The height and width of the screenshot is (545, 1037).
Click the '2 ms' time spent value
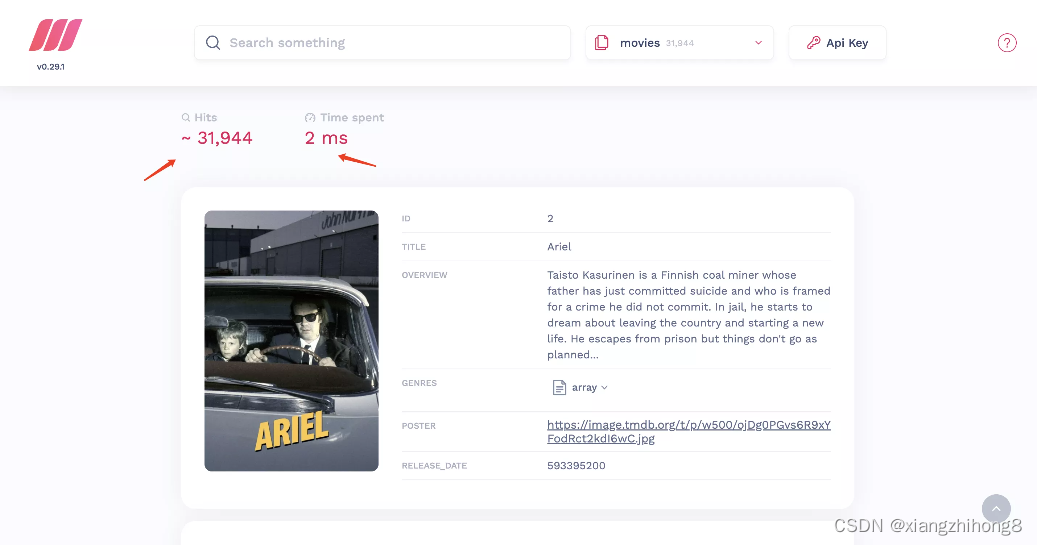tap(326, 138)
